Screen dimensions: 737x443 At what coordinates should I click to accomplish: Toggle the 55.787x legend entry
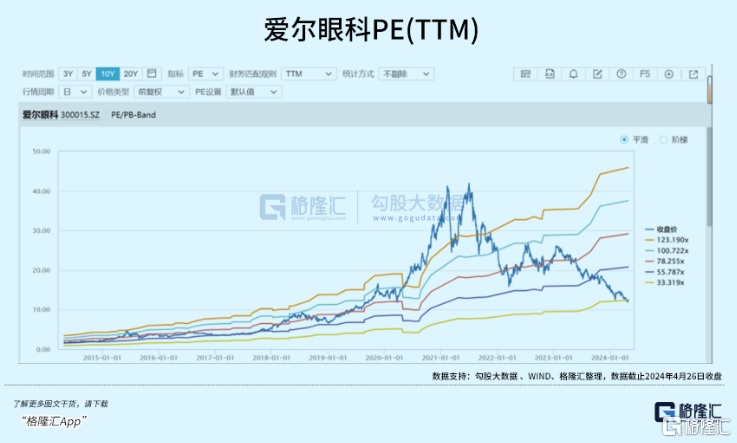click(x=665, y=272)
